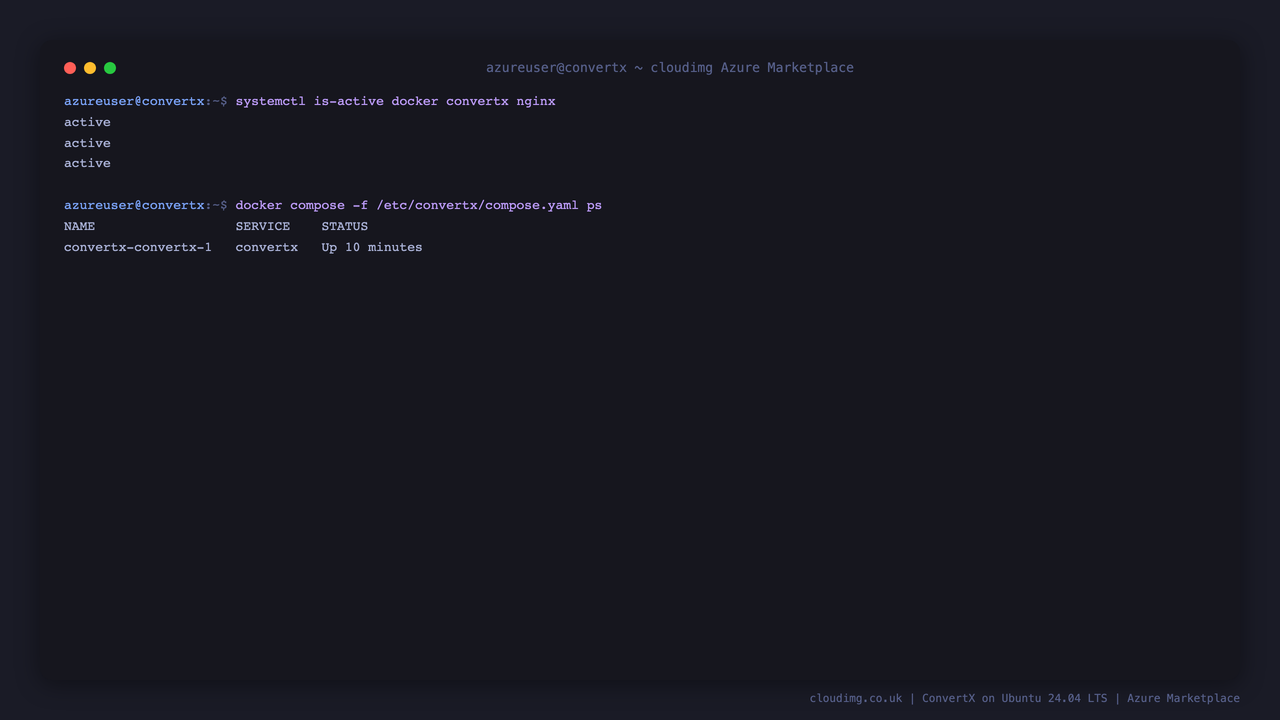Click the yellow minimize window button

coord(90,68)
